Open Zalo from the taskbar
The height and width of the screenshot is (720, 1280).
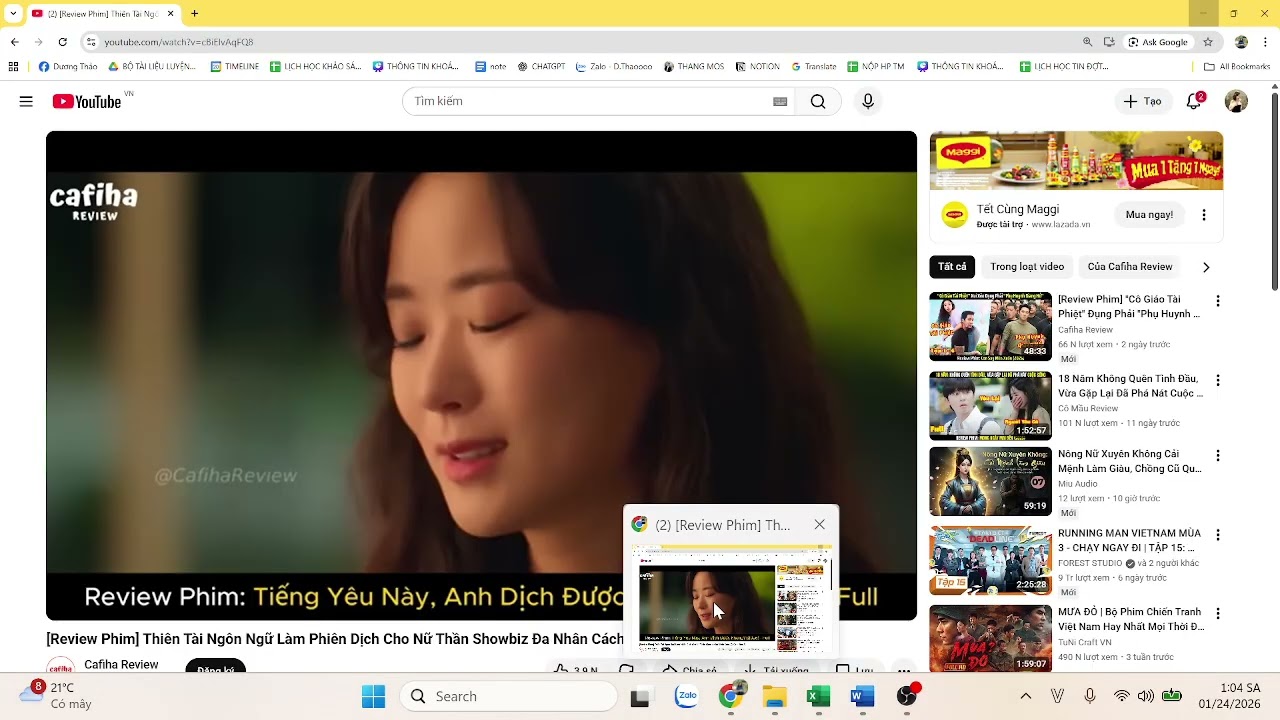pyautogui.click(x=686, y=697)
